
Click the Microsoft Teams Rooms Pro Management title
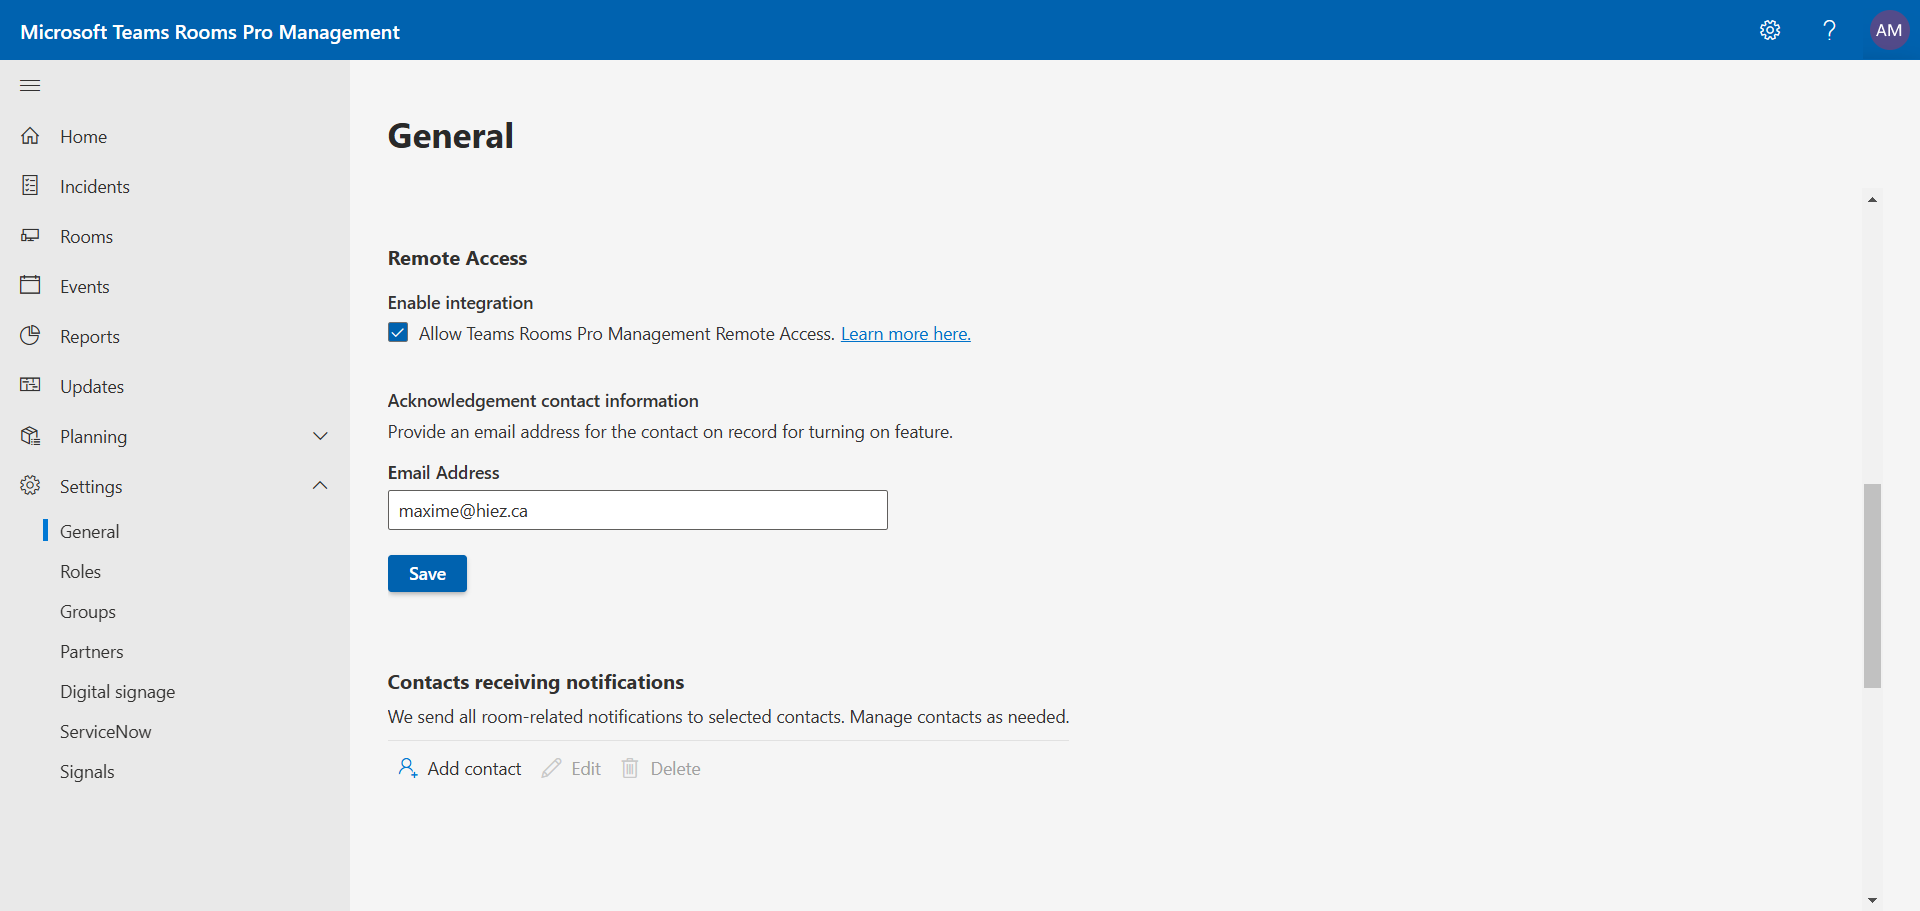[x=210, y=32]
